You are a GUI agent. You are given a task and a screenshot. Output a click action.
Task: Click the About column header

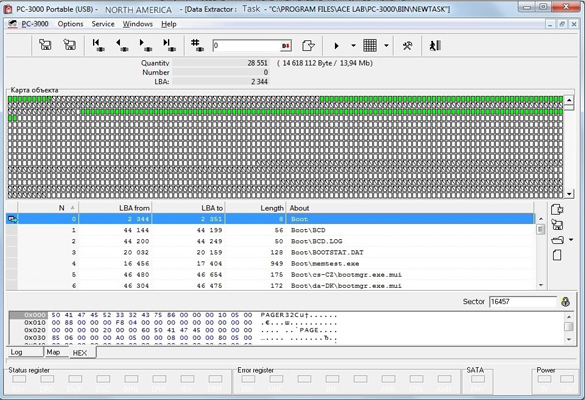[x=410, y=208]
